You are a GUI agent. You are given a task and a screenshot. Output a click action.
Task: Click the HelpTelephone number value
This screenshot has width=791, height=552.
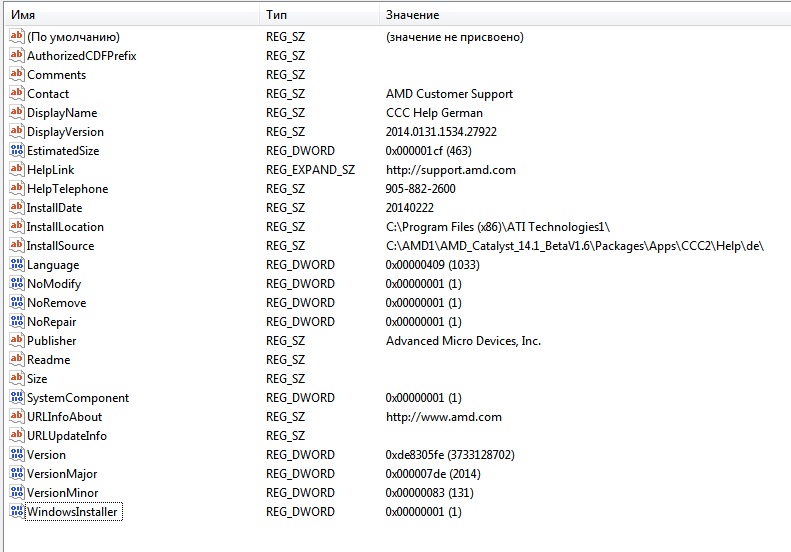click(x=420, y=189)
